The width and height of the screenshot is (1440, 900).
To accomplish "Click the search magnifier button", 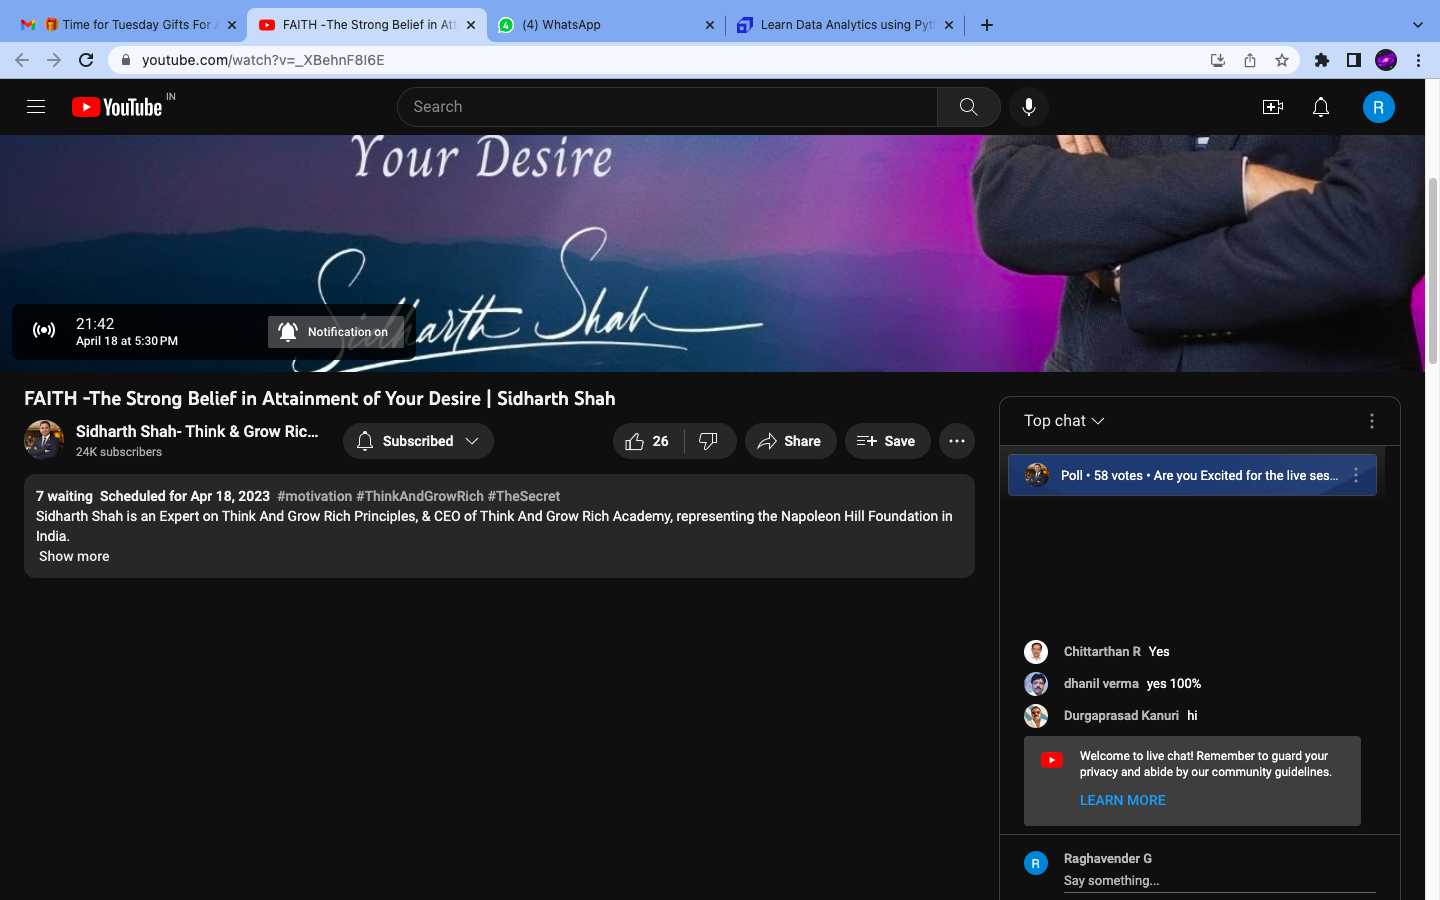I will (x=968, y=107).
